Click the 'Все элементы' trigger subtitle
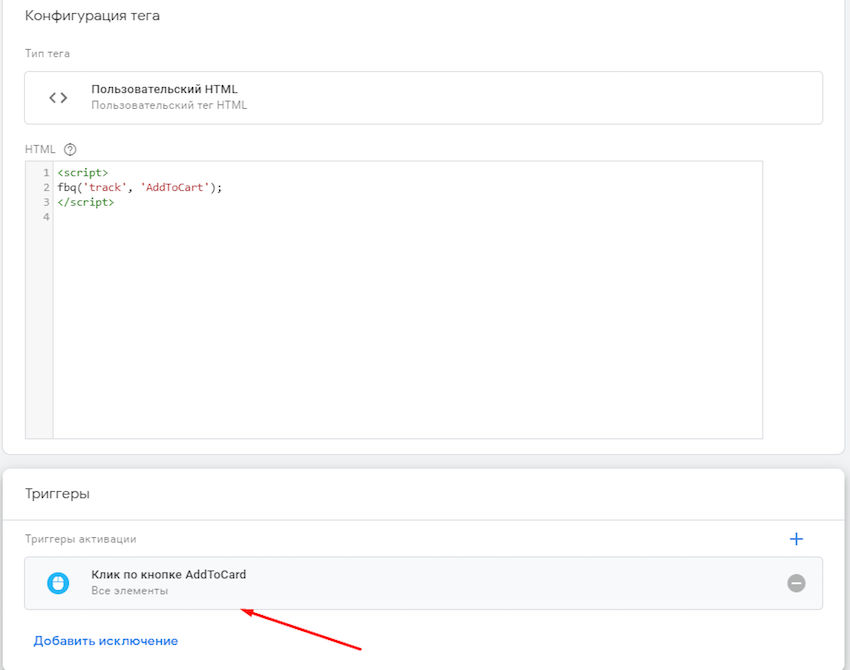 [x=129, y=591]
